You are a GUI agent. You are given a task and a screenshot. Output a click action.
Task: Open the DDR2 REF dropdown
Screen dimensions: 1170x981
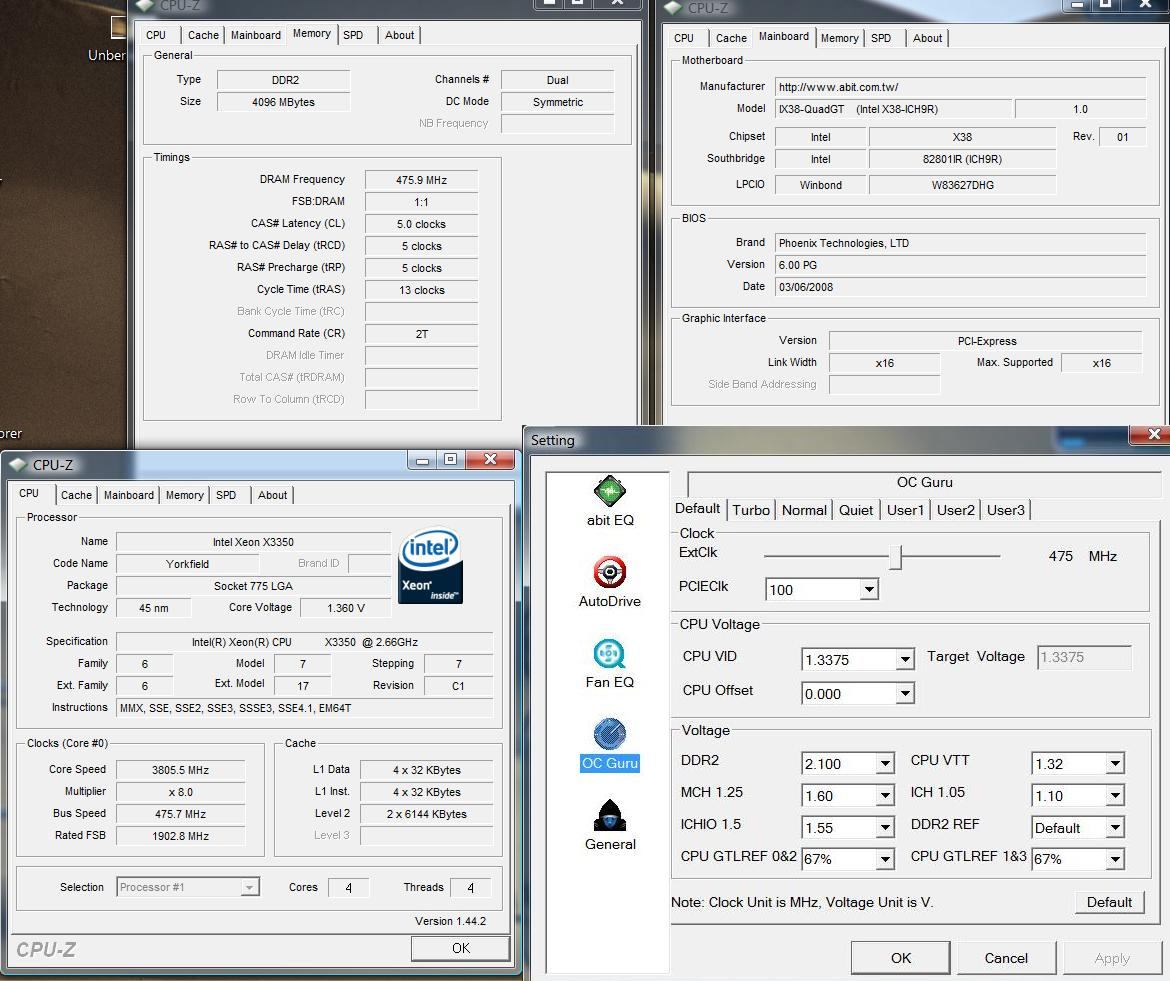click(1115, 827)
